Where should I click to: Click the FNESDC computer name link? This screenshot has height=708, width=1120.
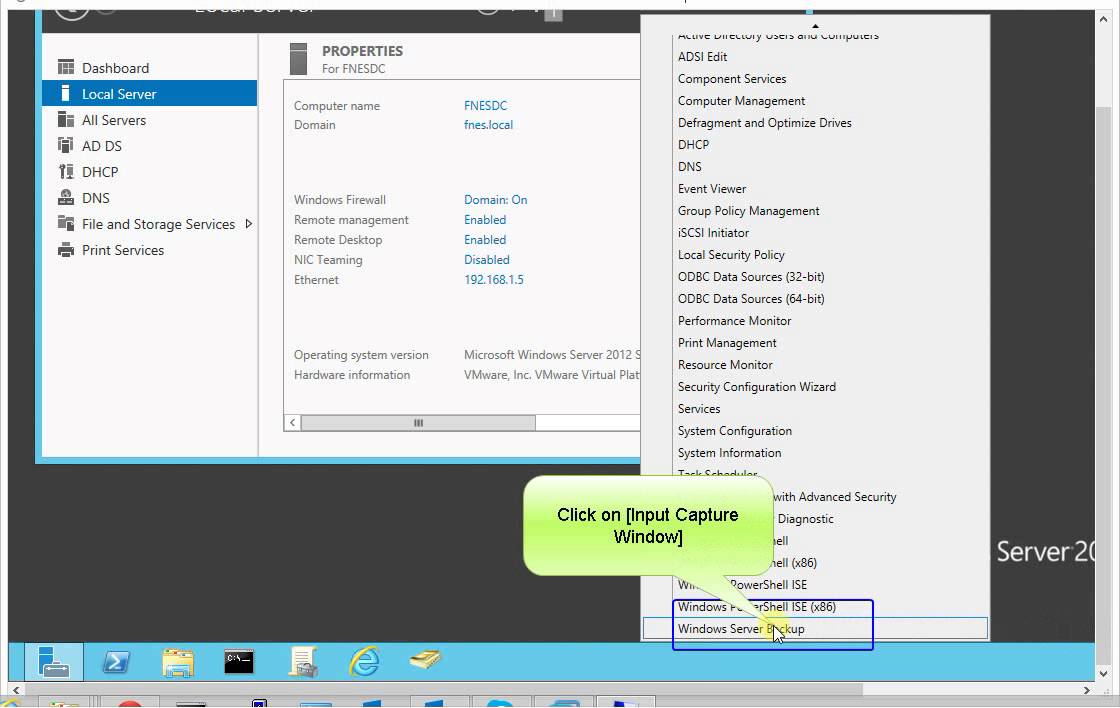485,105
